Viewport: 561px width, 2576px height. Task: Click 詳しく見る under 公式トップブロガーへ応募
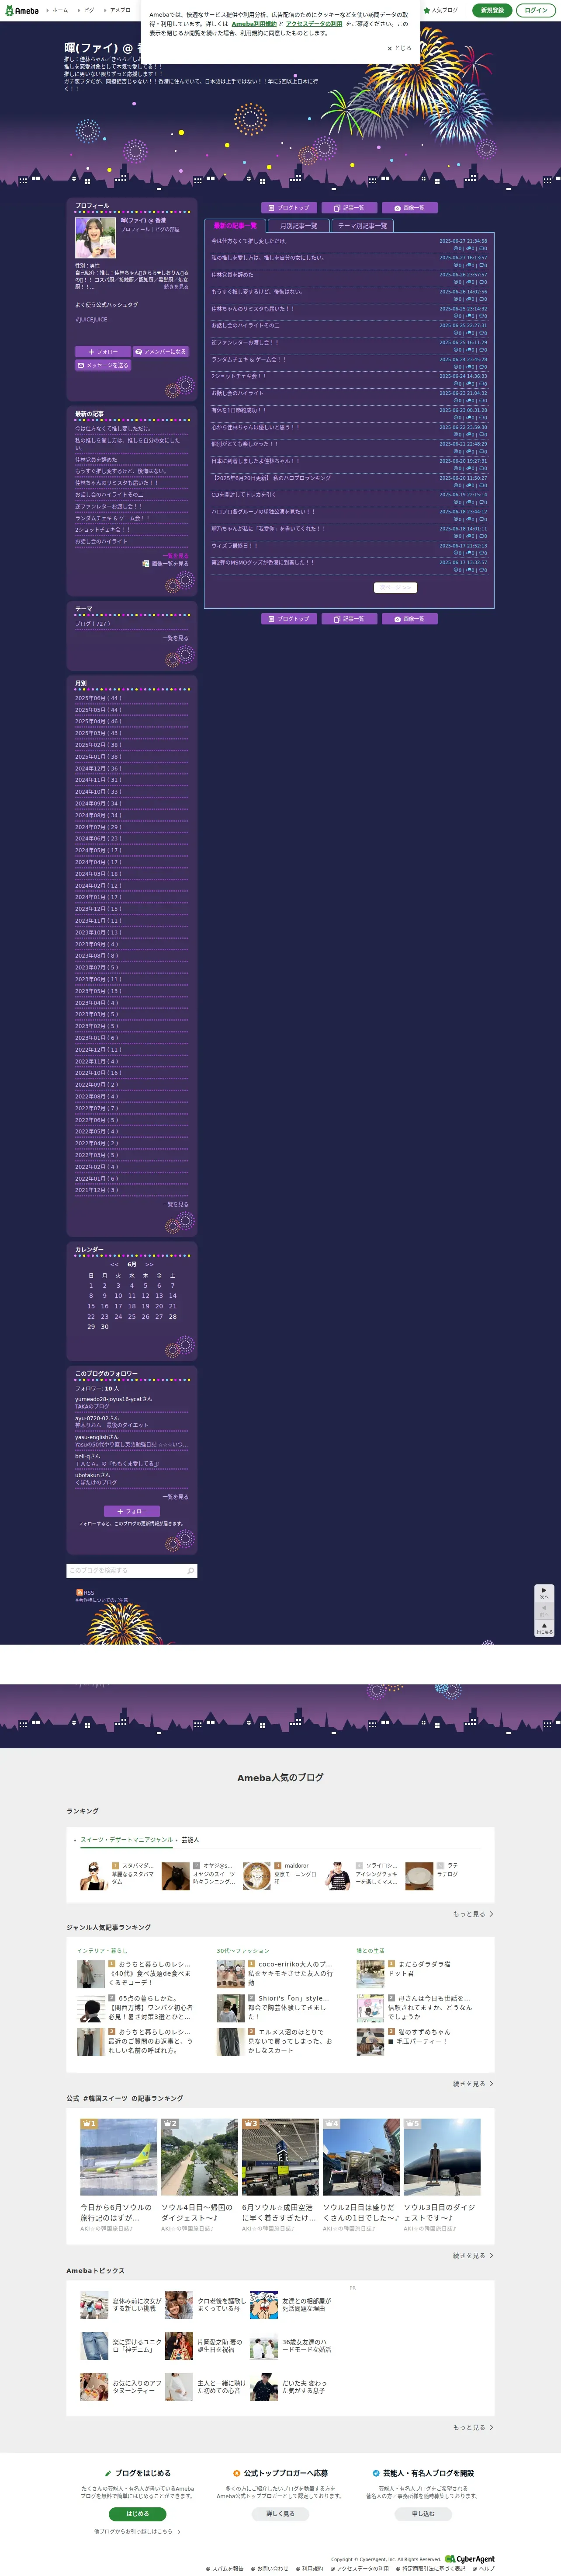(280, 2513)
